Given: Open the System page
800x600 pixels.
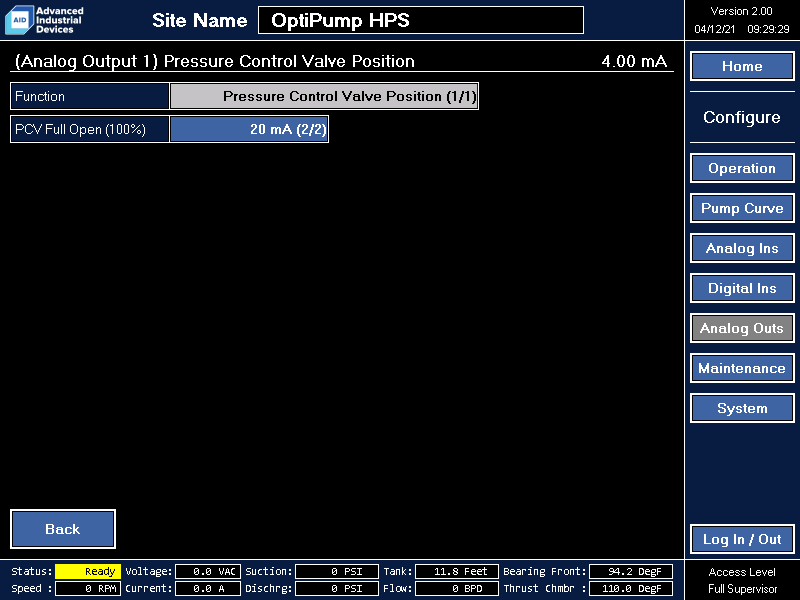Looking at the screenshot, I should pyautogui.click(x=742, y=408).
